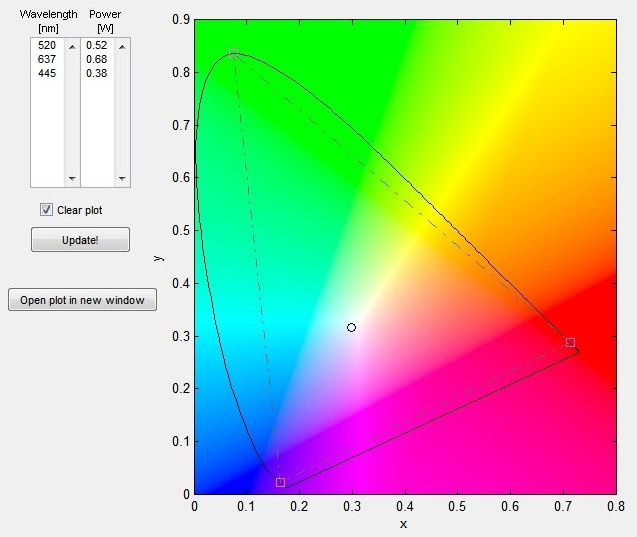The width and height of the screenshot is (637, 537).
Task: Click the Power list scroll up arrow
Action: [x=121, y=46]
